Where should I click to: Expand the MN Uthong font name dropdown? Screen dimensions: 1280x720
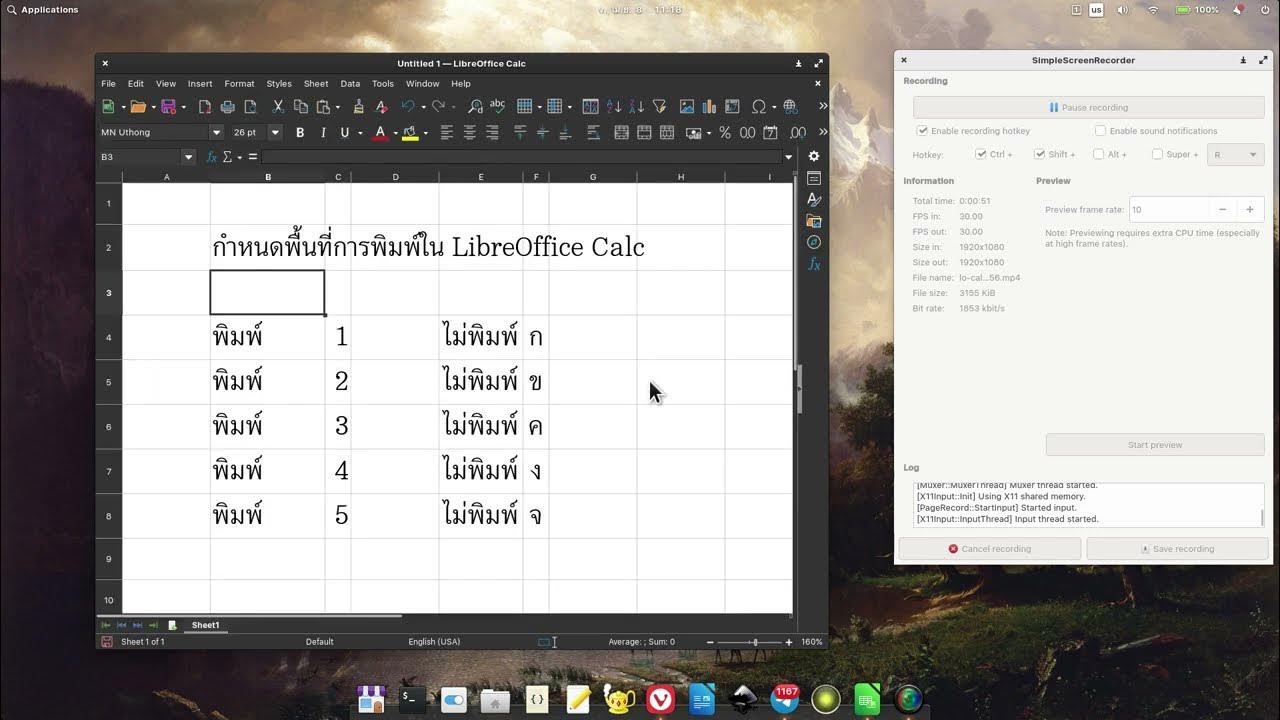215,132
